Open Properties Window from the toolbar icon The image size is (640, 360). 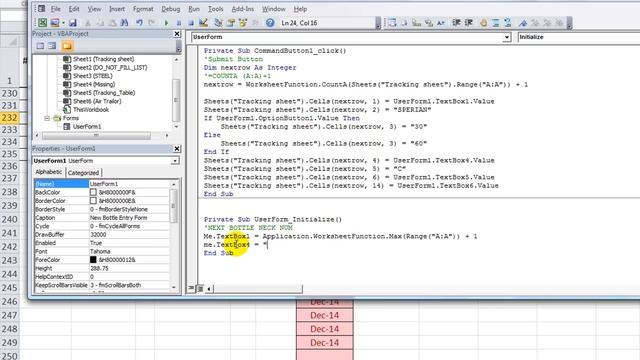231,23
